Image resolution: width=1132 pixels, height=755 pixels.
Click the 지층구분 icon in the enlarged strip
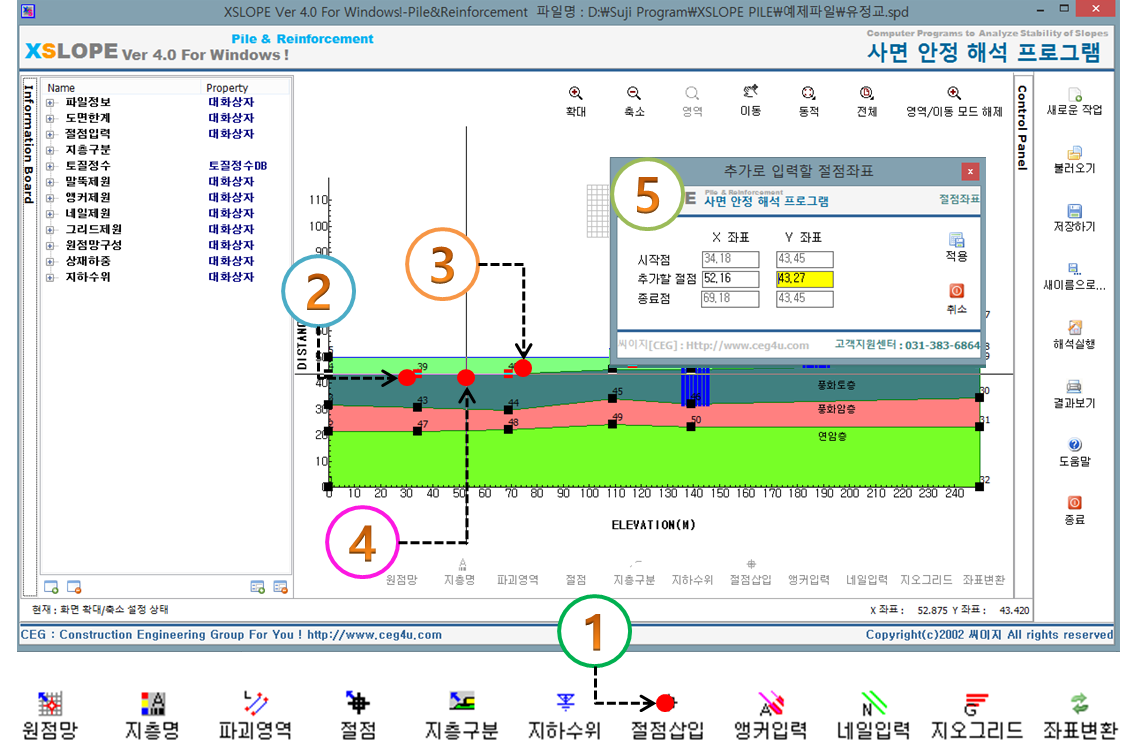461,702
